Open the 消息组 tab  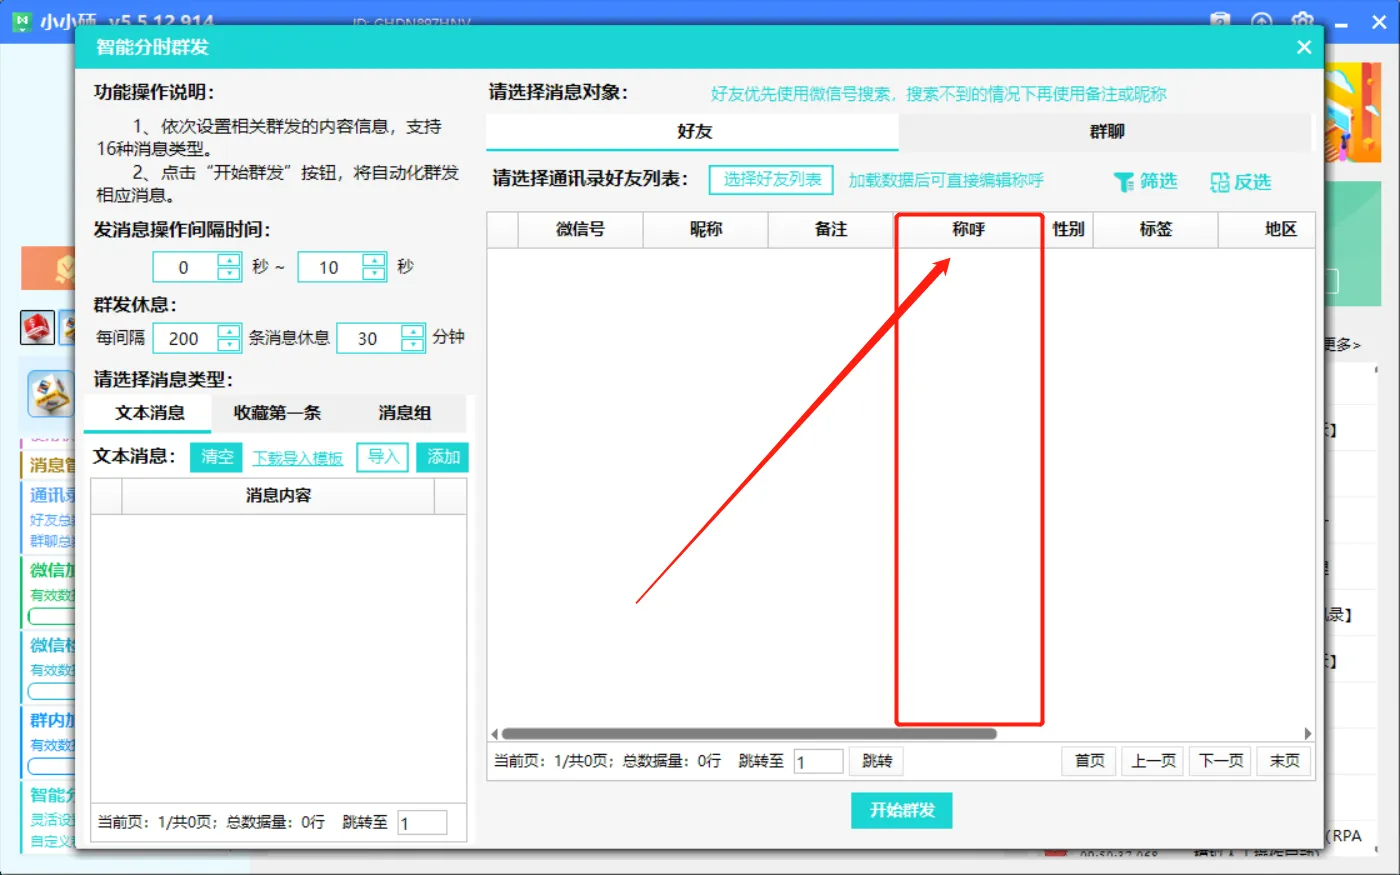[404, 413]
